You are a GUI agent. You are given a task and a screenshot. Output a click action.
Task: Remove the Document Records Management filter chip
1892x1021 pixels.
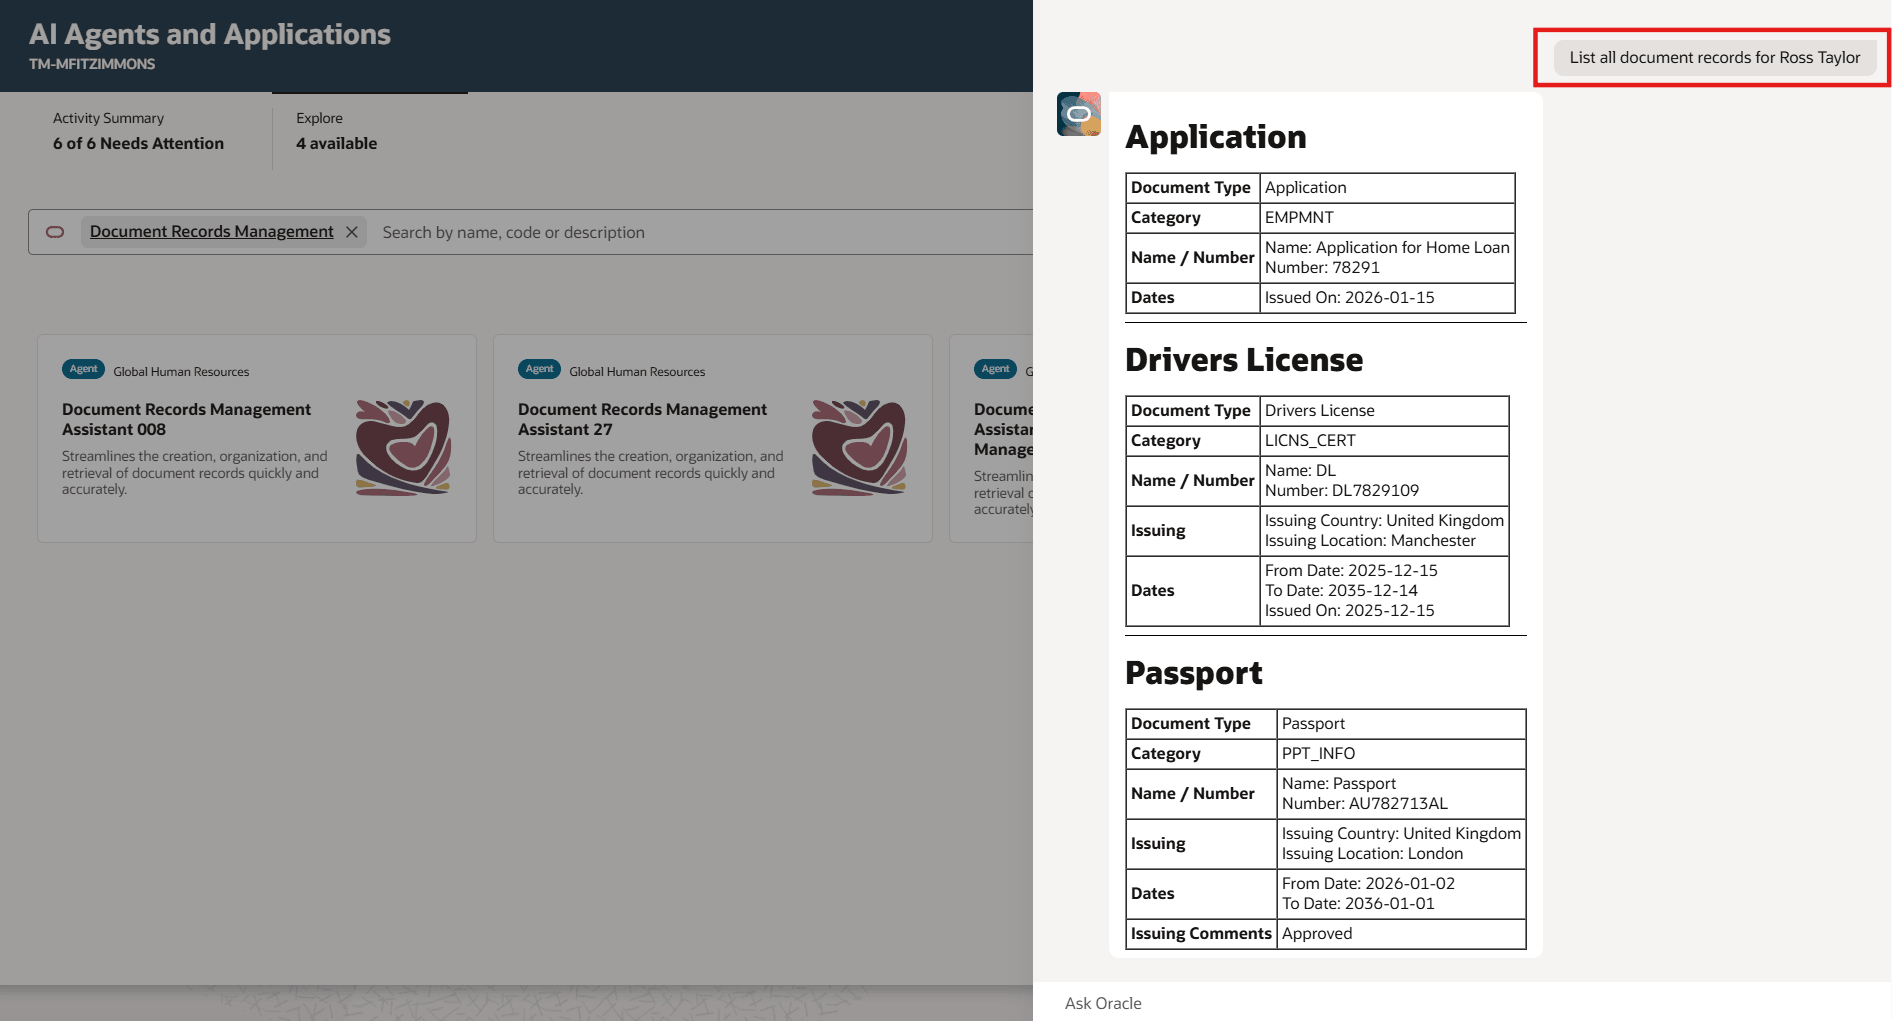(x=352, y=231)
